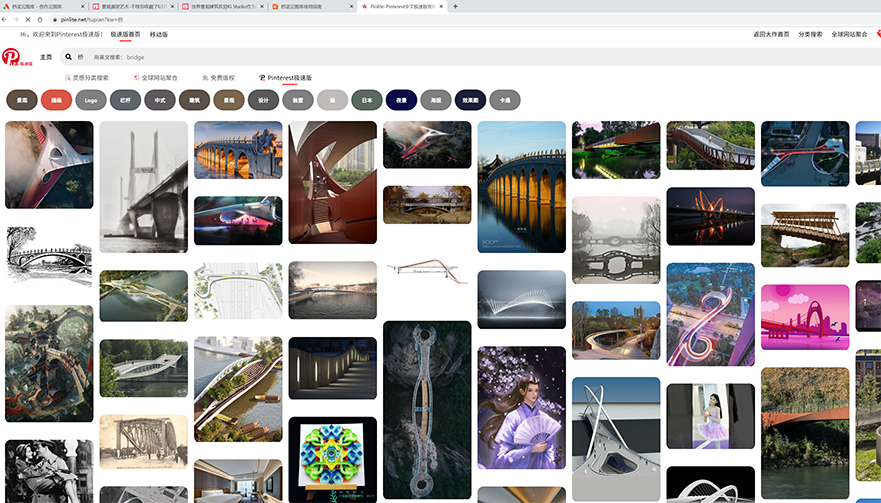Open the Chinese fantasy town illustration
The height and width of the screenshot is (503, 881).
click(x=49, y=364)
